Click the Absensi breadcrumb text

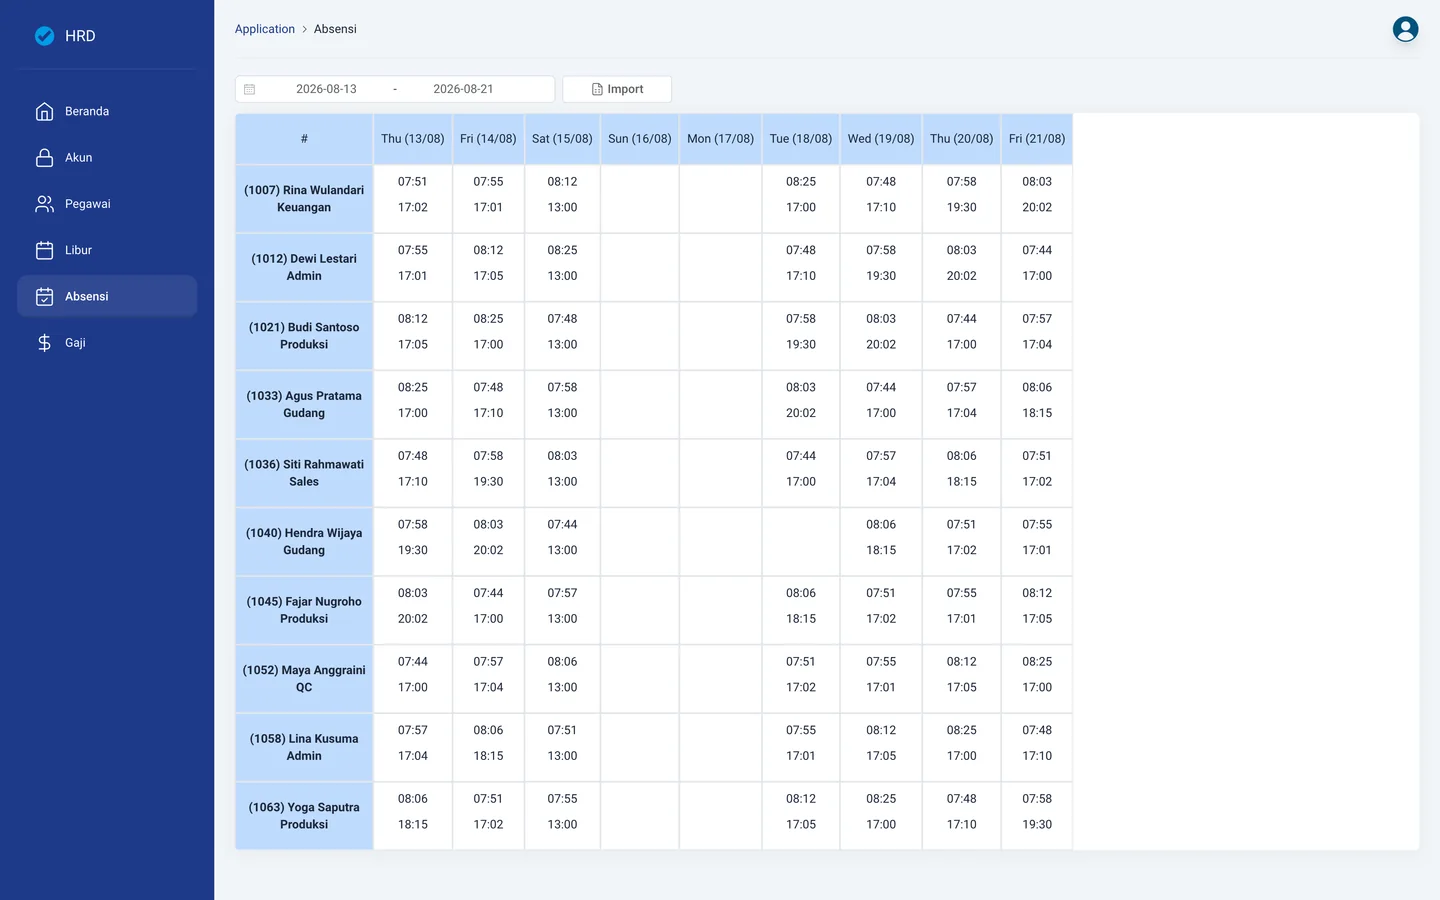[x=335, y=29]
